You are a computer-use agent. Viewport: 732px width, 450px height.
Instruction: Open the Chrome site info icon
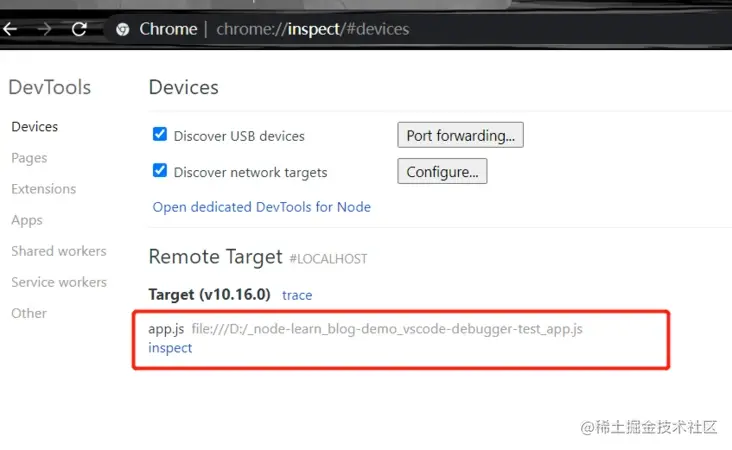click(123, 29)
